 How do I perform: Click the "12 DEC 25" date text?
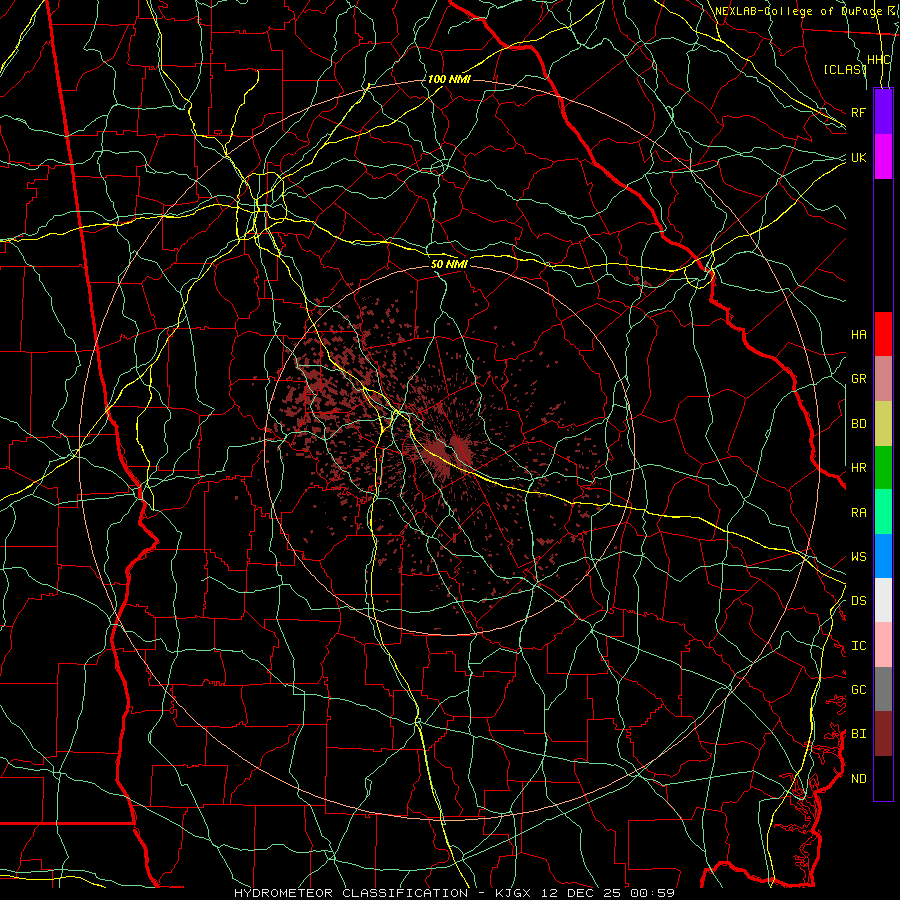(x=580, y=893)
